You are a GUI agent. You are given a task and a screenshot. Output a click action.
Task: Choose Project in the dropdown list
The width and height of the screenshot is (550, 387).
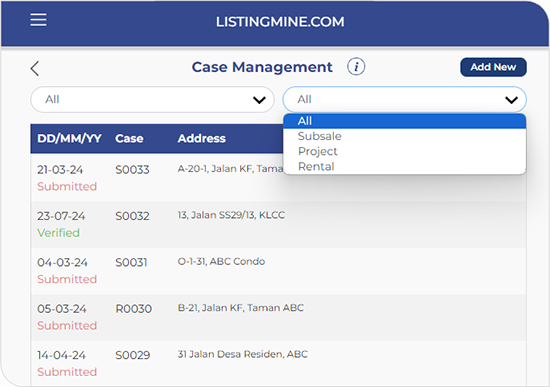[x=404, y=151]
